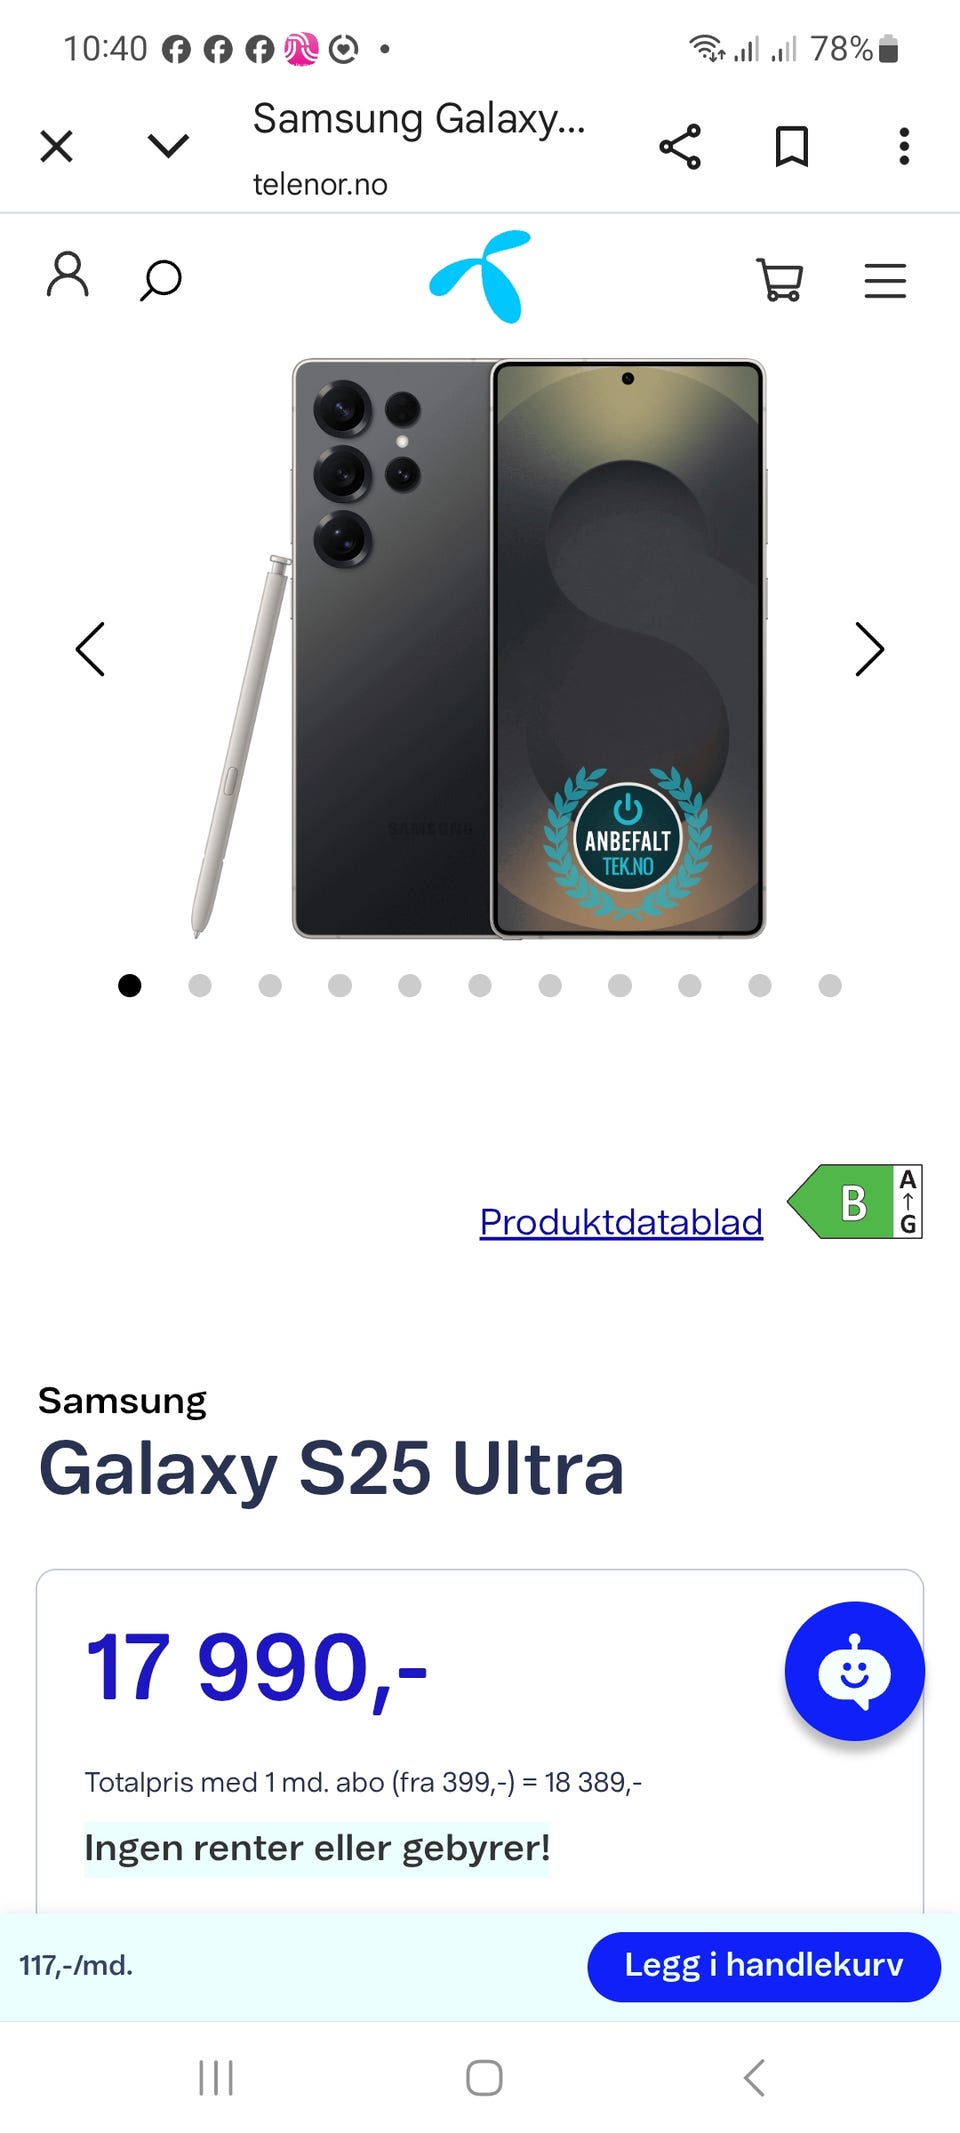This screenshot has width=960, height=2133.
Task: Open the user account profile icon
Action: 68,276
